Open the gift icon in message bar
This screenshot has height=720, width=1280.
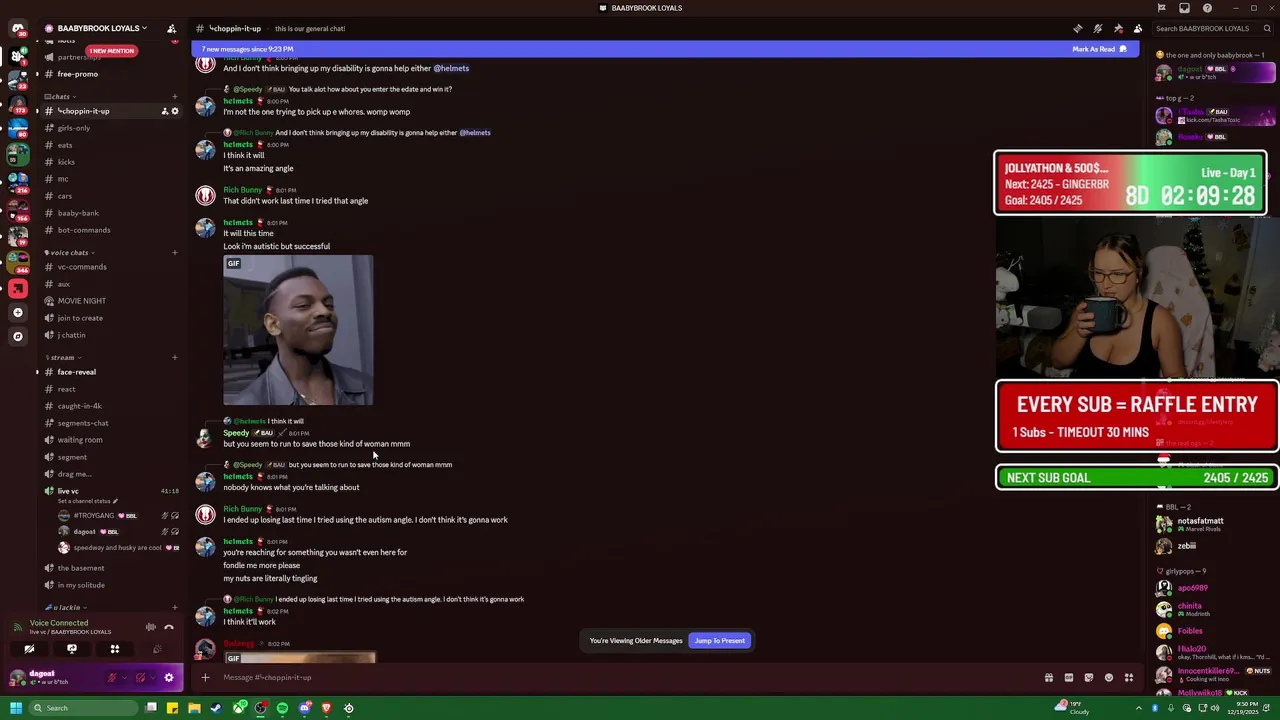[1049, 677]
